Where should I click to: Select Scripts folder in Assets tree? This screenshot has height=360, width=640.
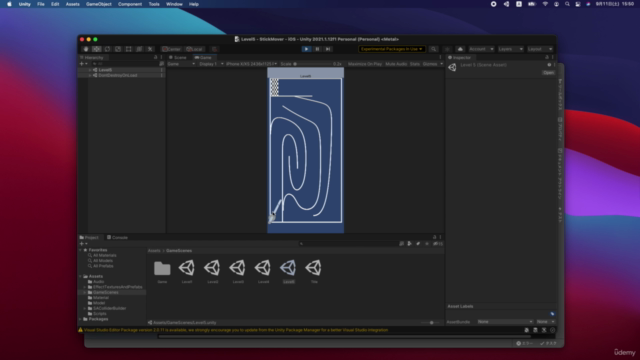coord(100,313)
